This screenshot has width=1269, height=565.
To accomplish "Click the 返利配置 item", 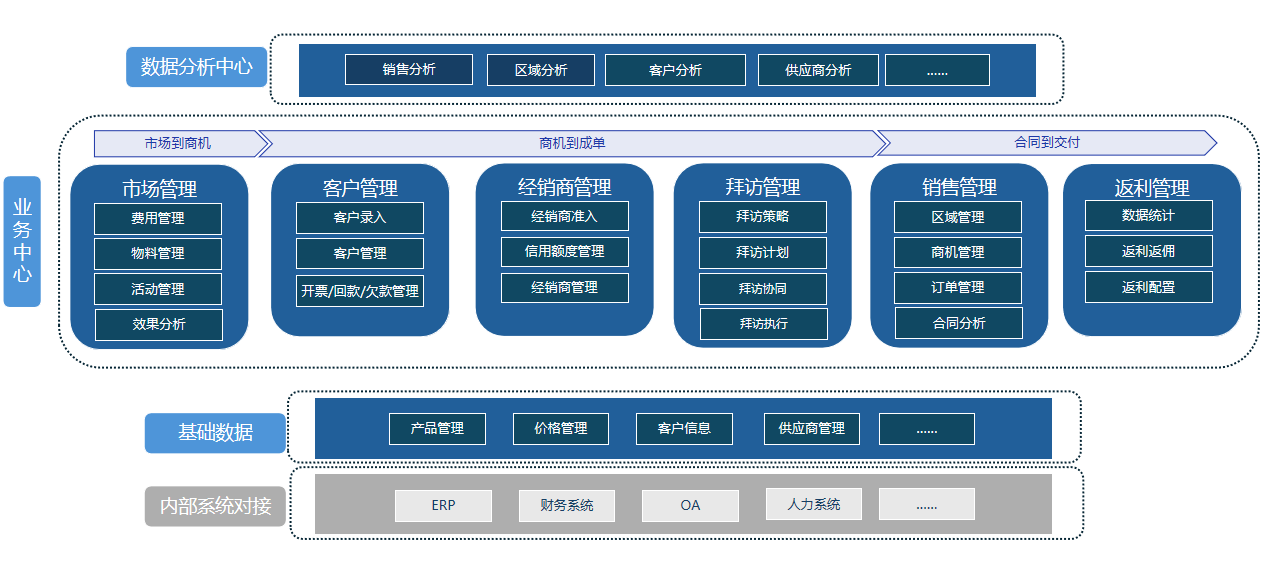I will point(1148,287).
